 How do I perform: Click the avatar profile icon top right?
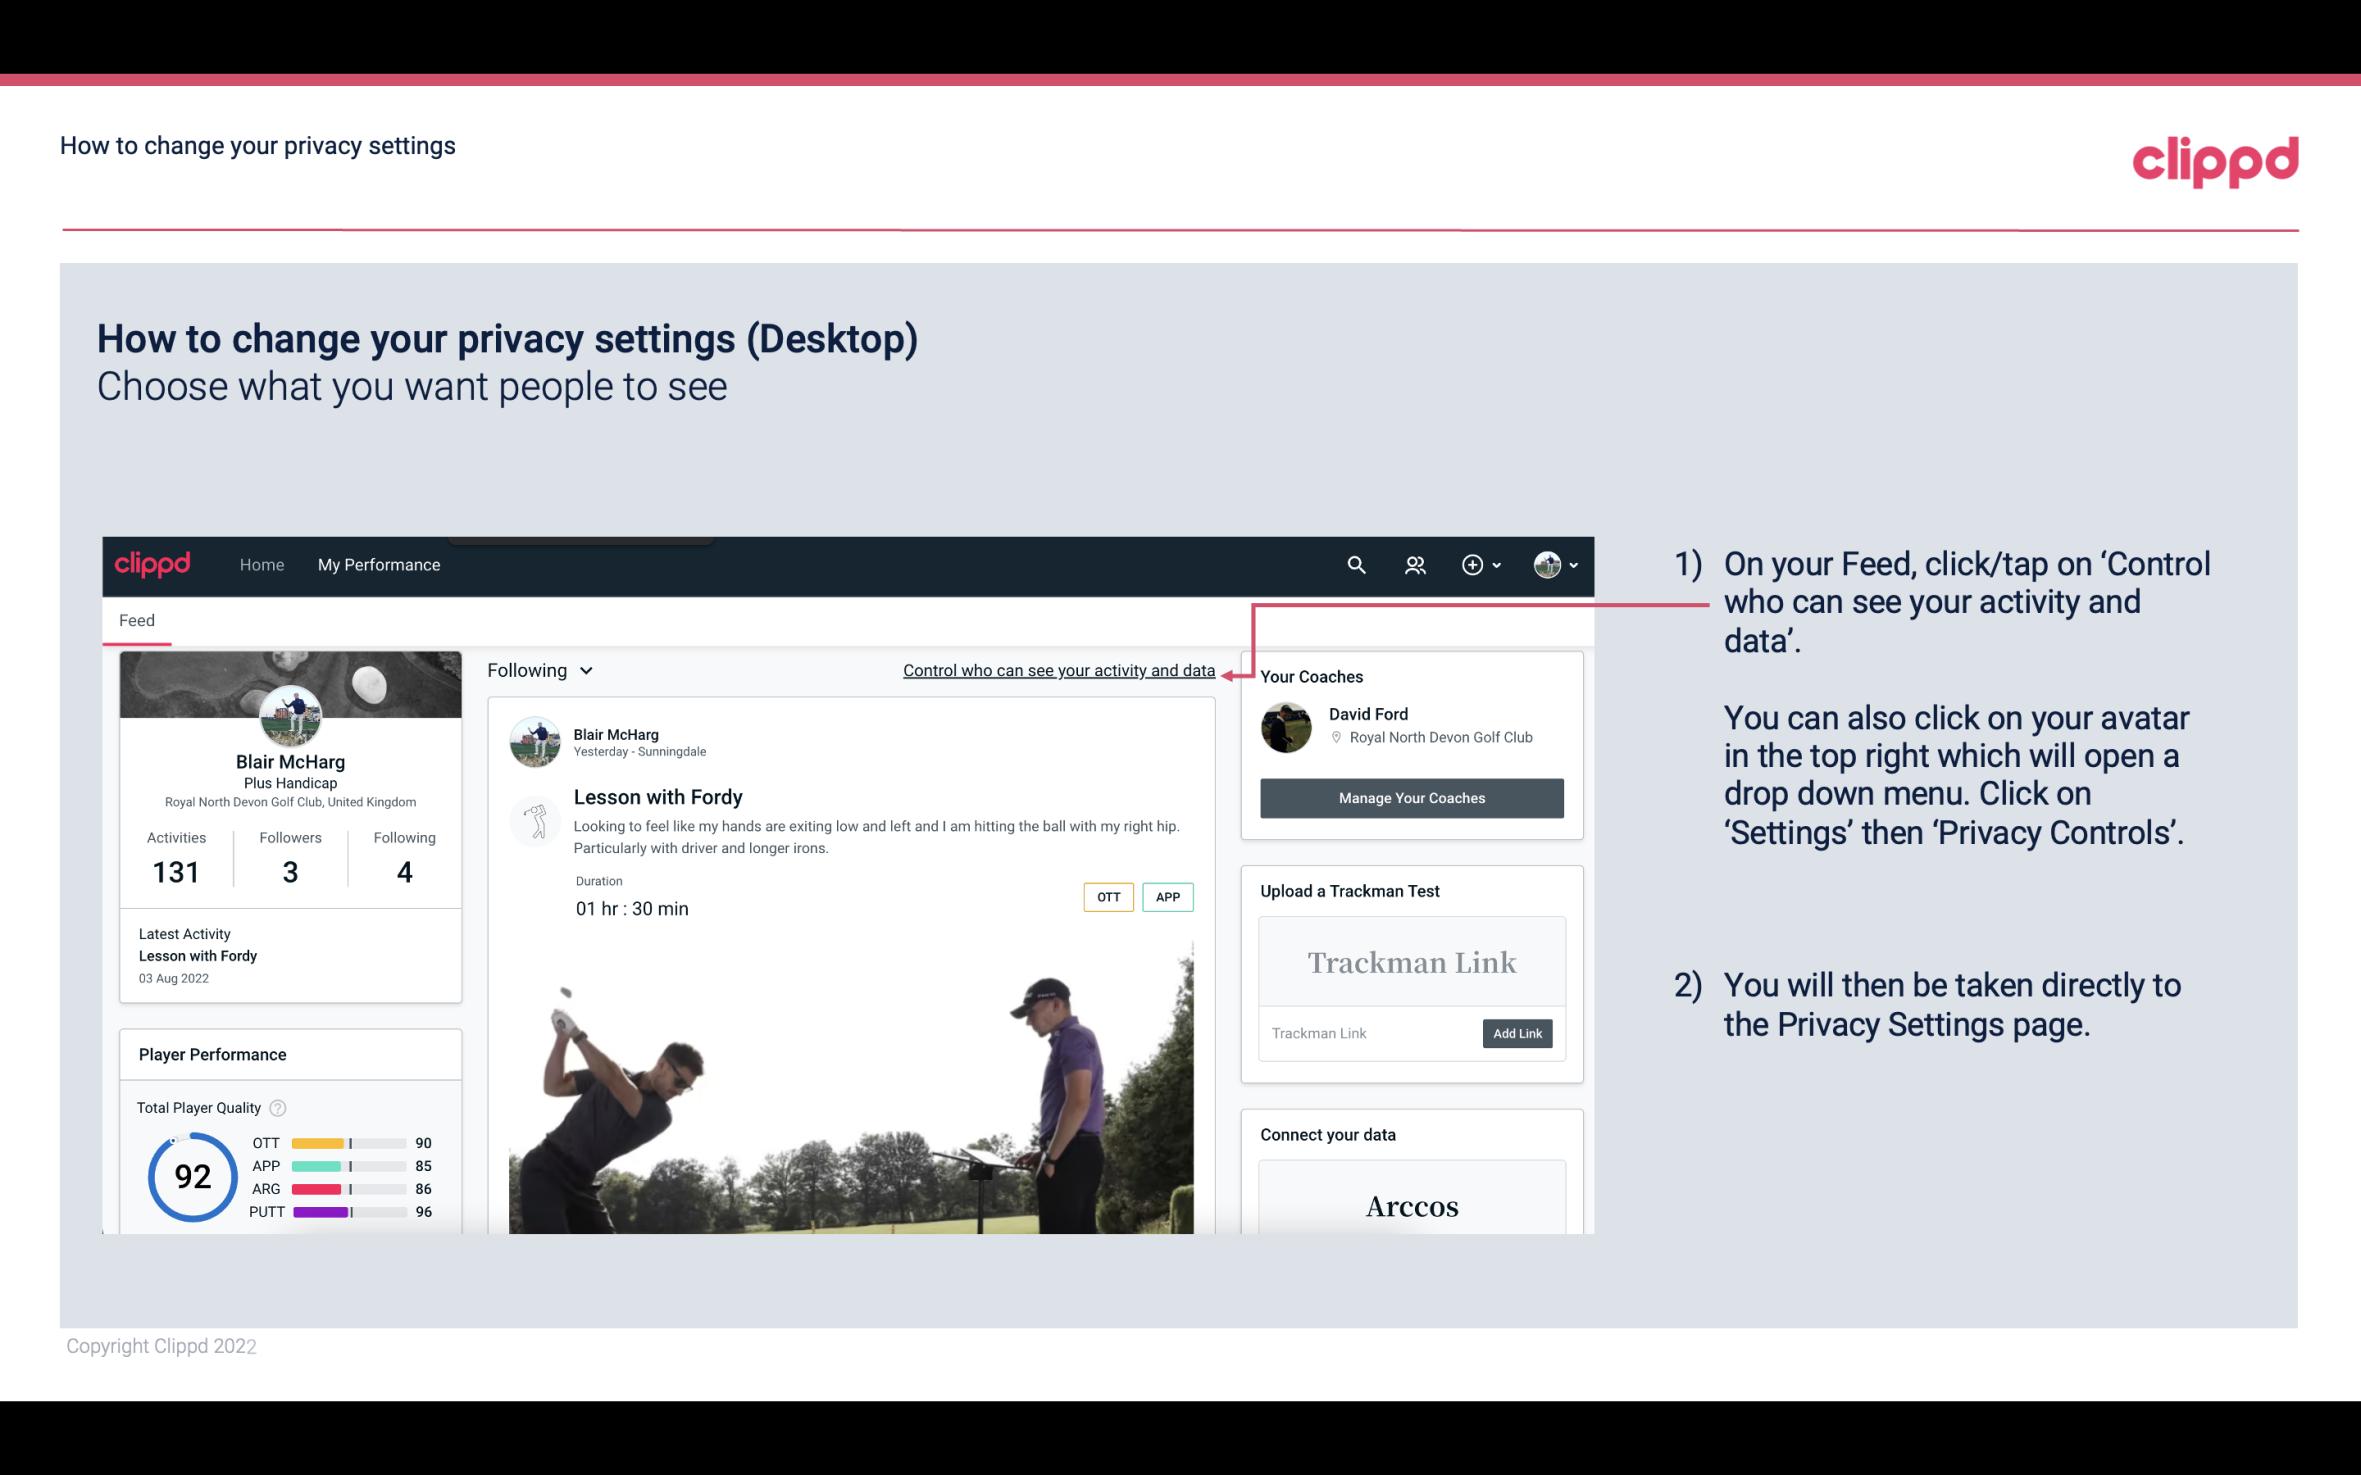[x=1547, y=564]
